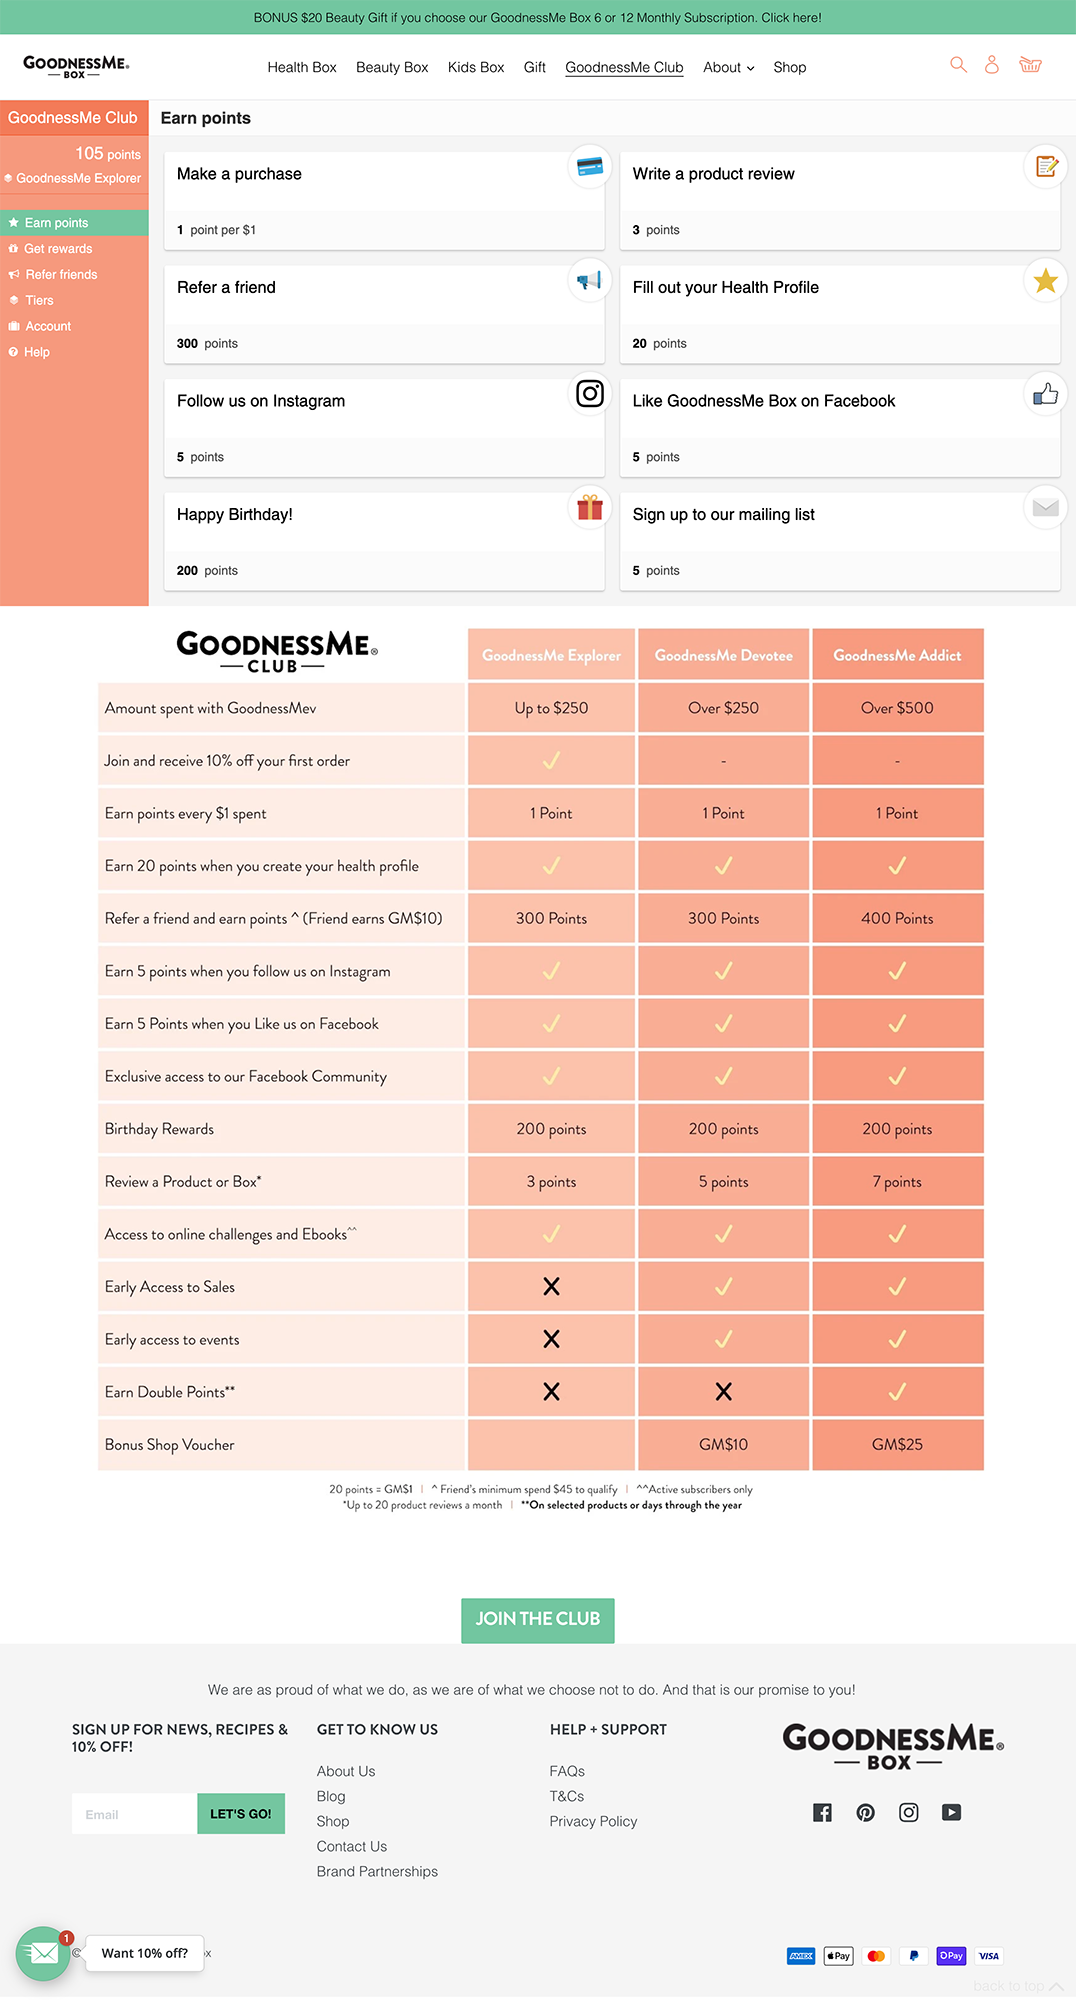Open the Blog footer link
Viewport: 1076px width, 2000px height.
331,1796
